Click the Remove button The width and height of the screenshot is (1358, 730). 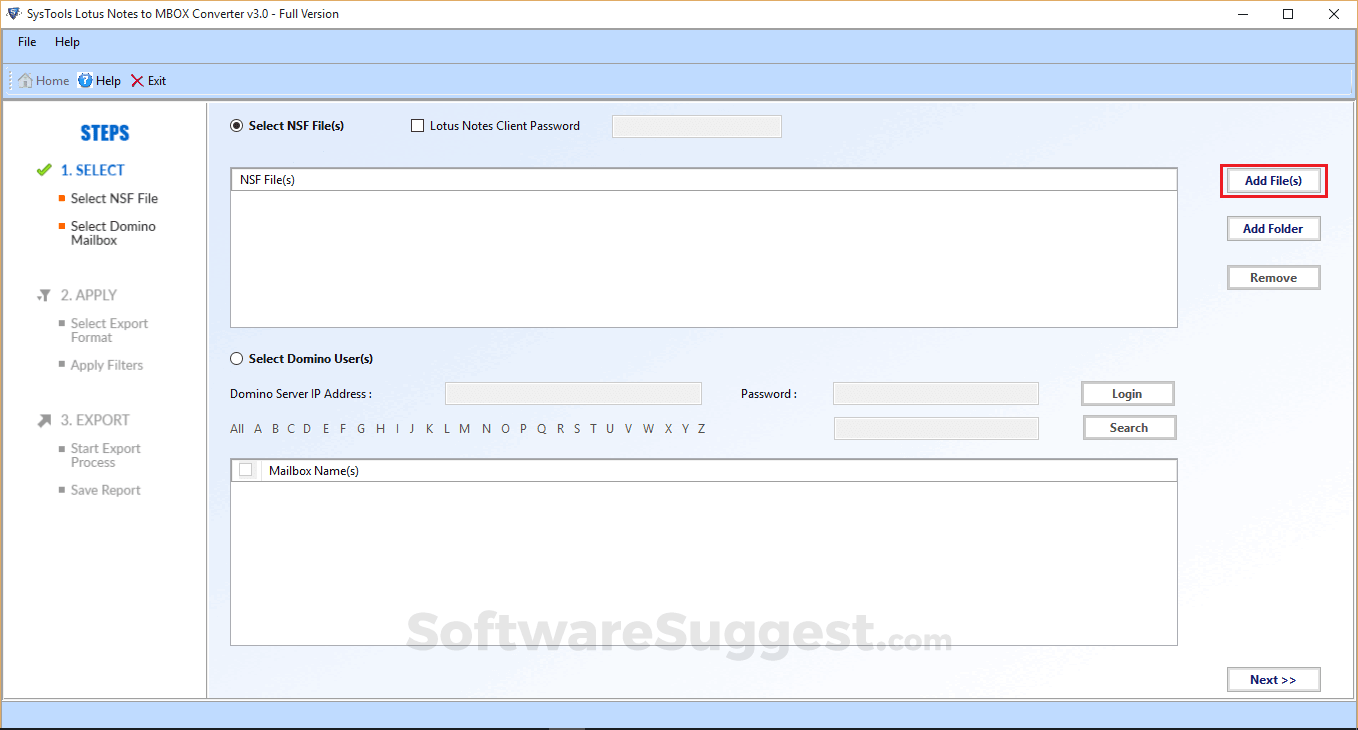point(1273,277)
